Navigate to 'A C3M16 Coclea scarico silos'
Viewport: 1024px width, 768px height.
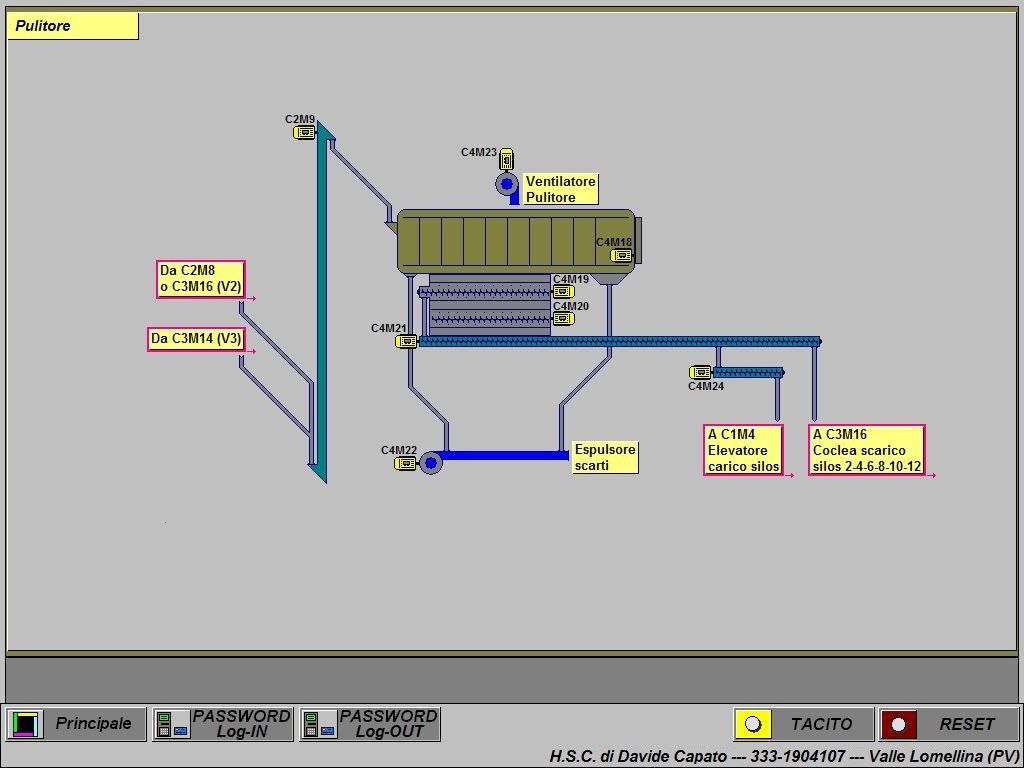(x=866, y=450)
